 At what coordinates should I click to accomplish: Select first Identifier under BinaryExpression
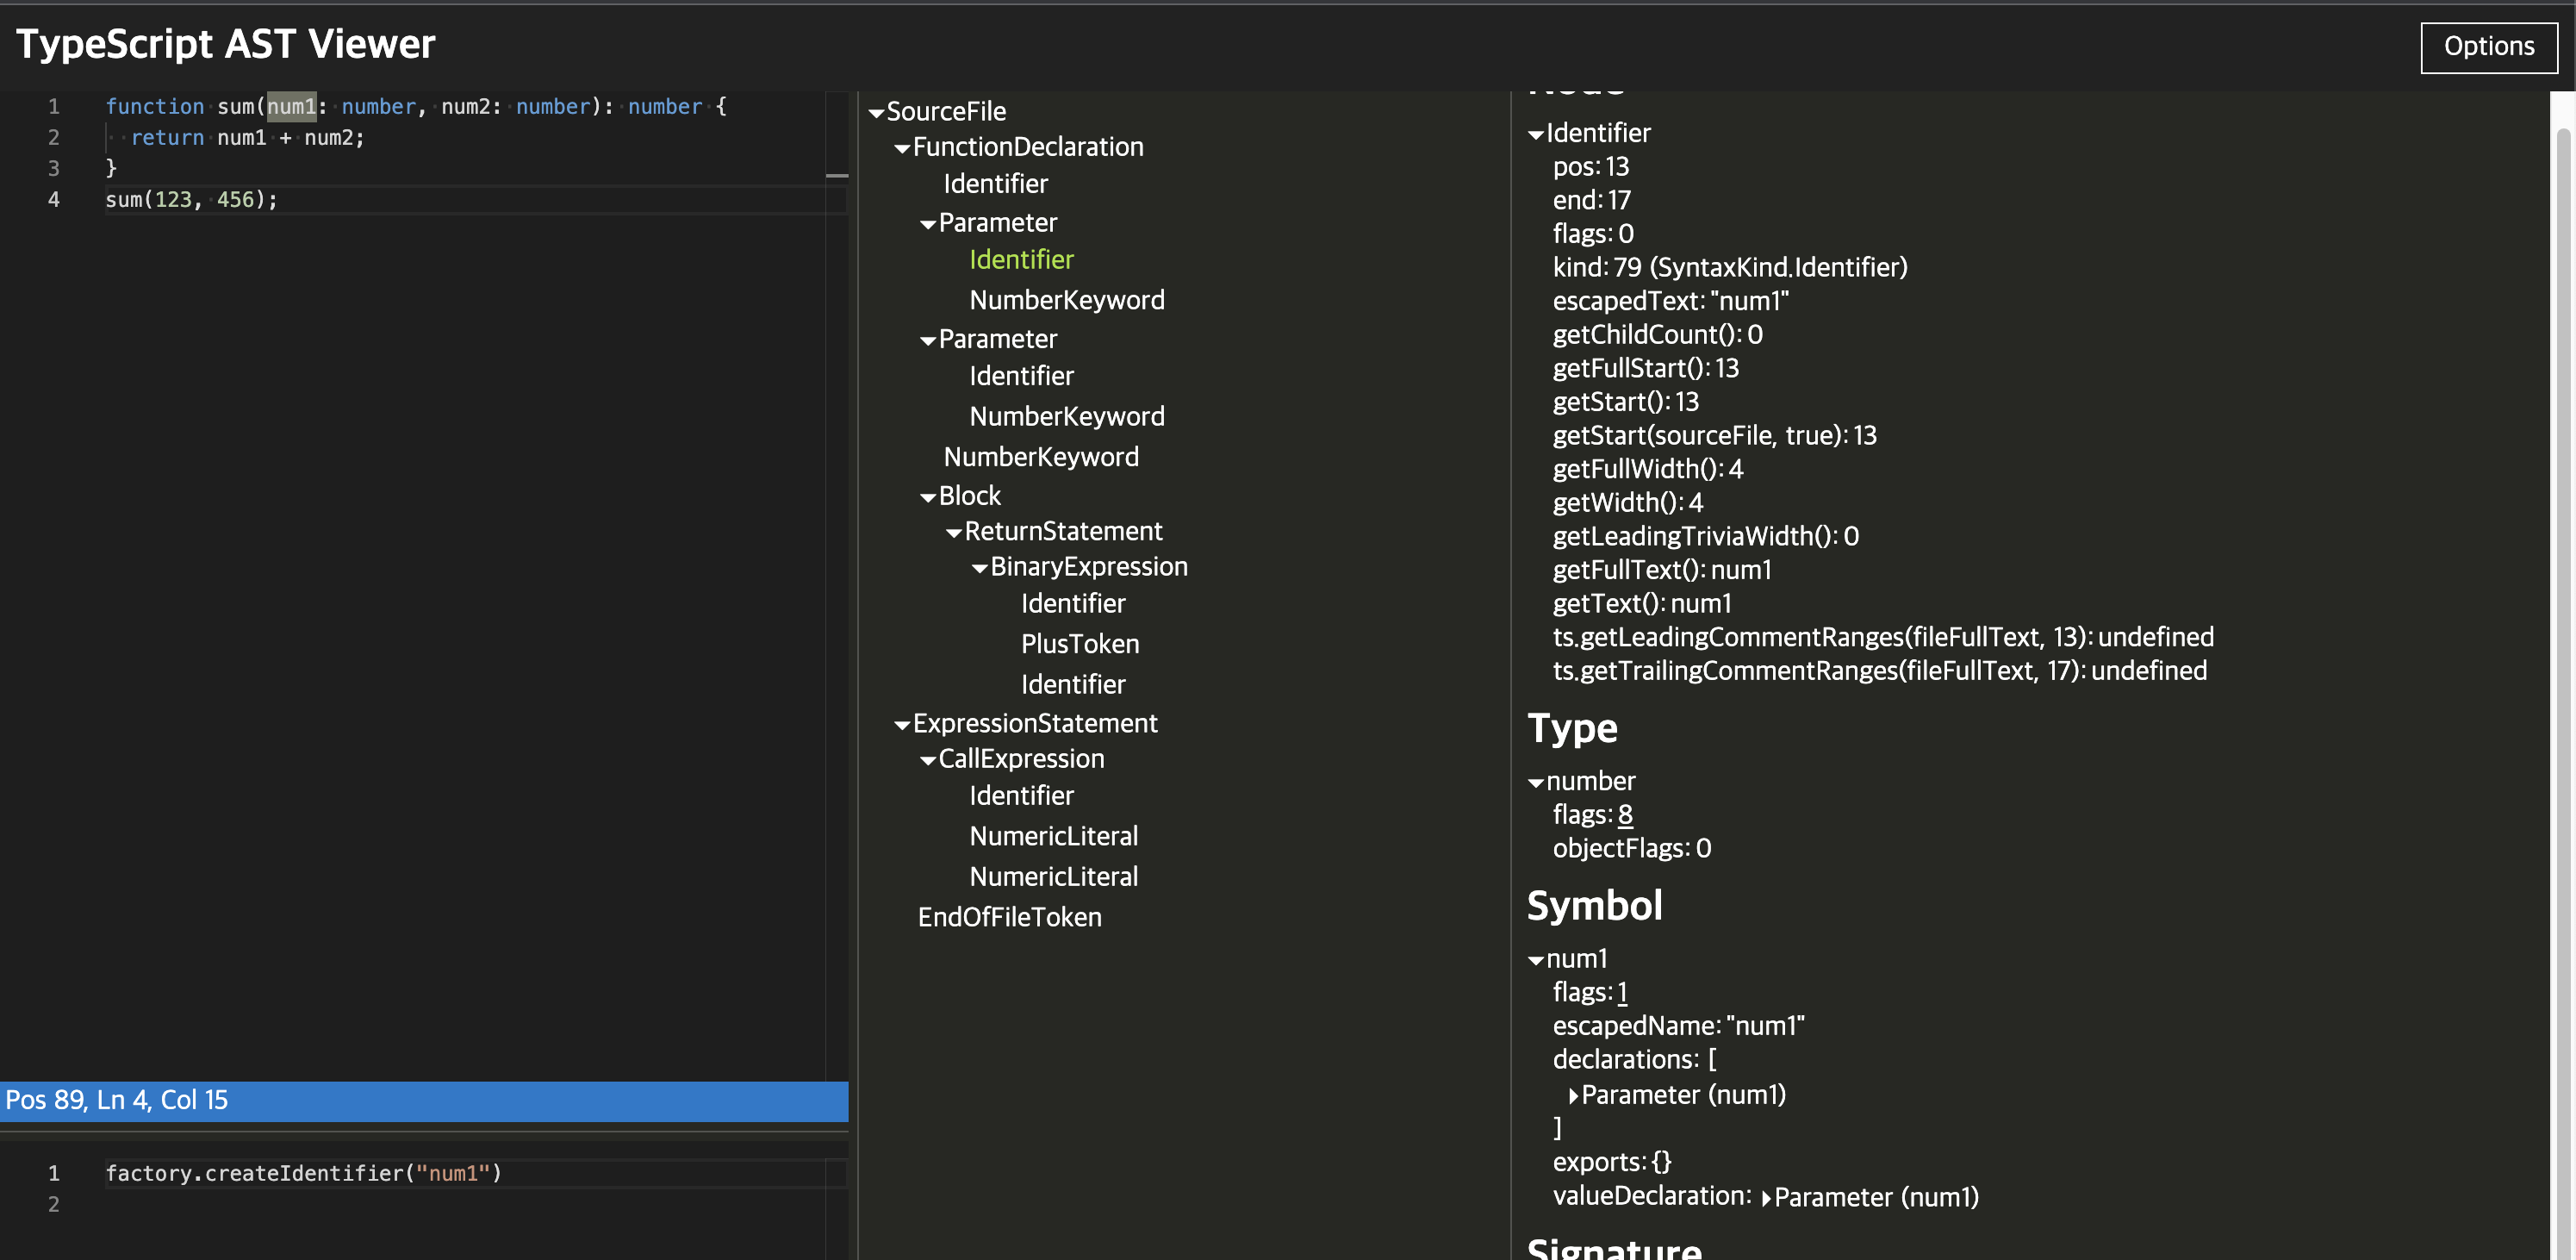pos(1073,603)
